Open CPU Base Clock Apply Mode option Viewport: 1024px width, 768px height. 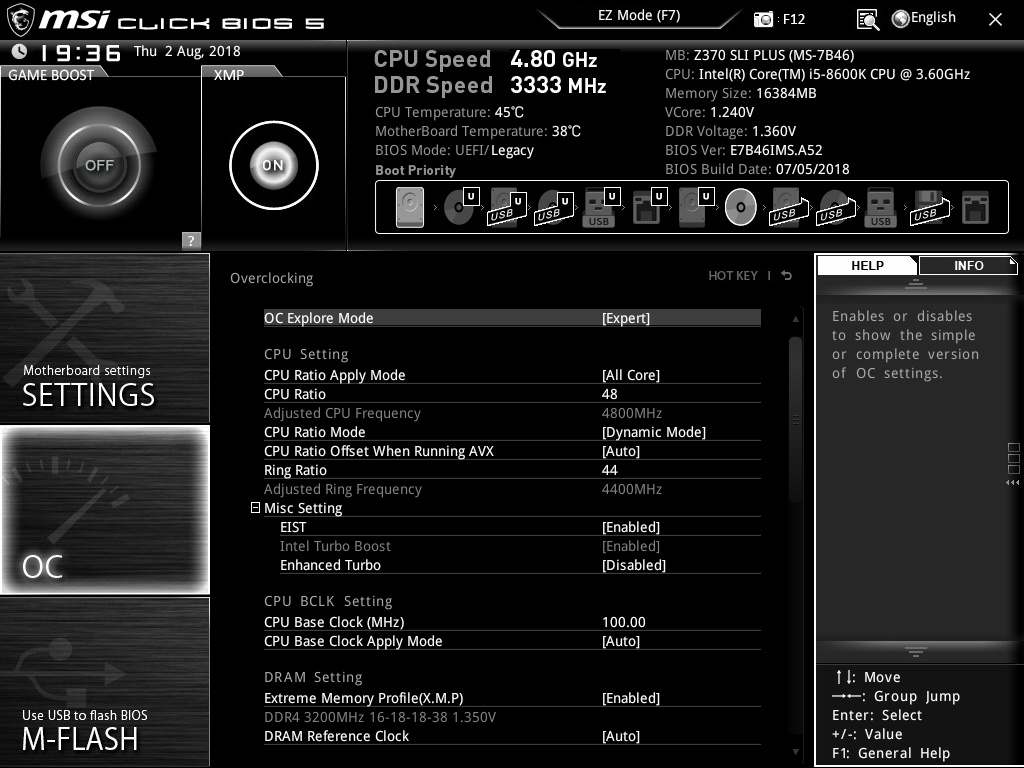pyautogui.click(x=512, y=641)
